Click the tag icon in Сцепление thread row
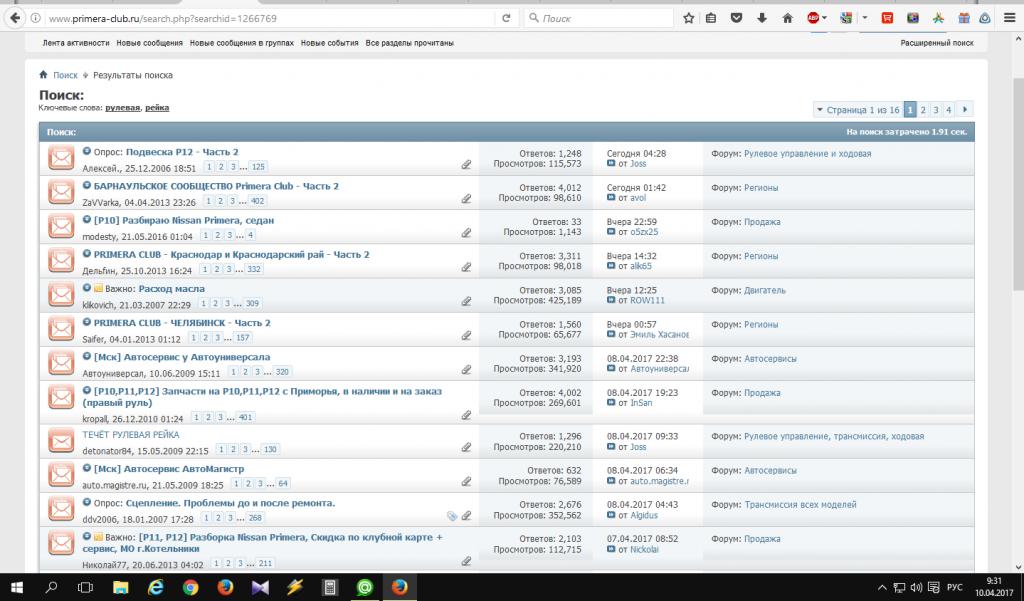The image size is (1024, 601). 452,516
